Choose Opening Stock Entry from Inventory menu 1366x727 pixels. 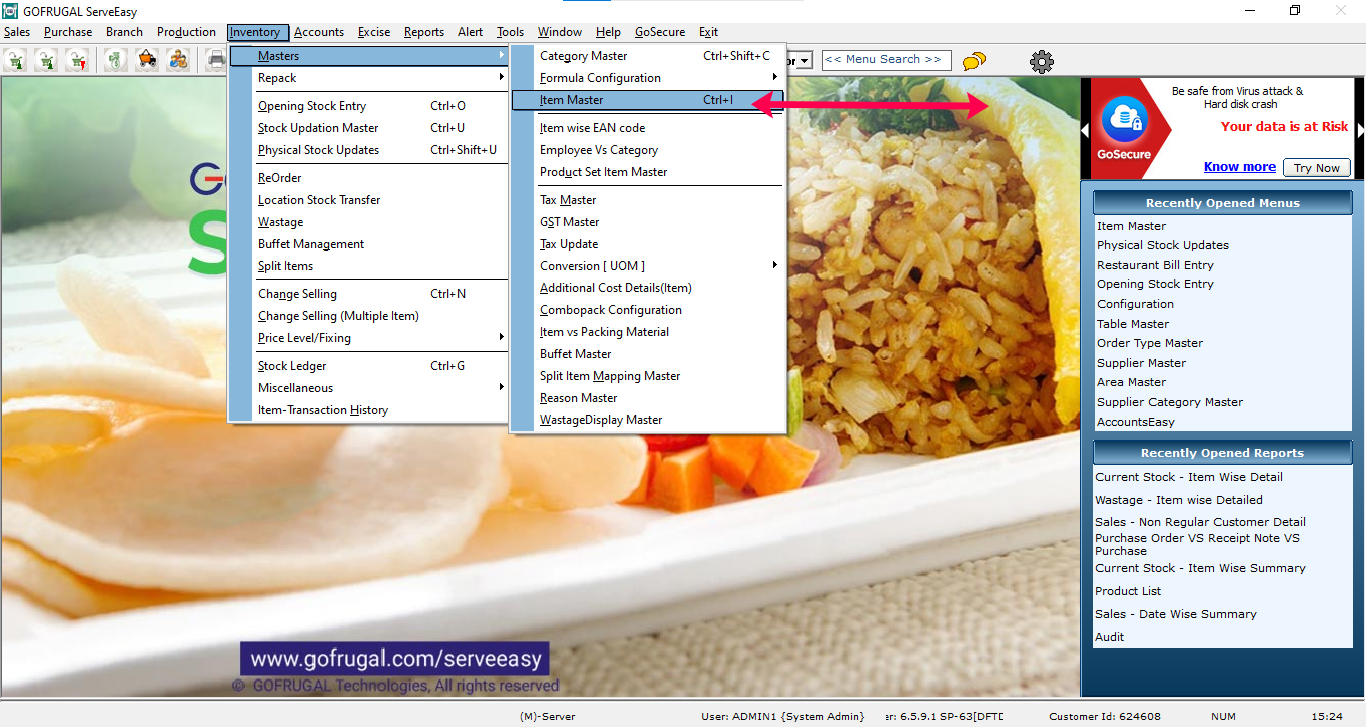click(369, 106)
